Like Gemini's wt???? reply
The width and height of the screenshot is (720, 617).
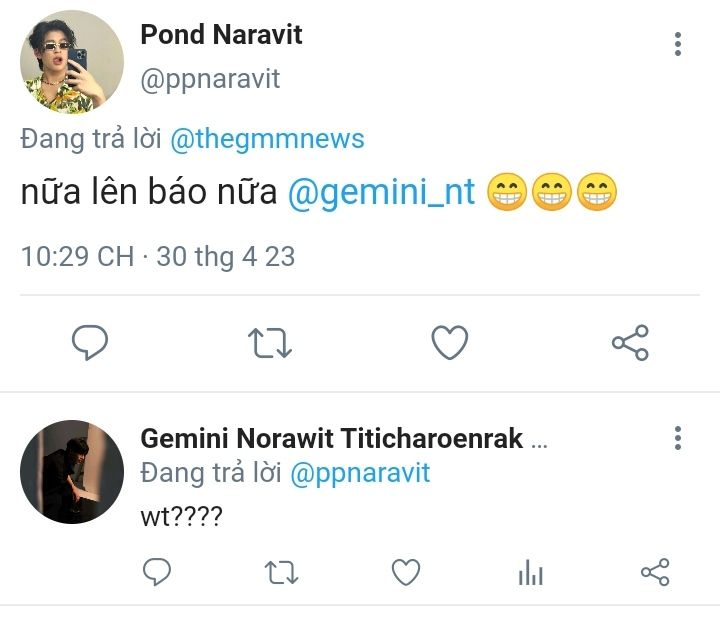tap(406, 572)
